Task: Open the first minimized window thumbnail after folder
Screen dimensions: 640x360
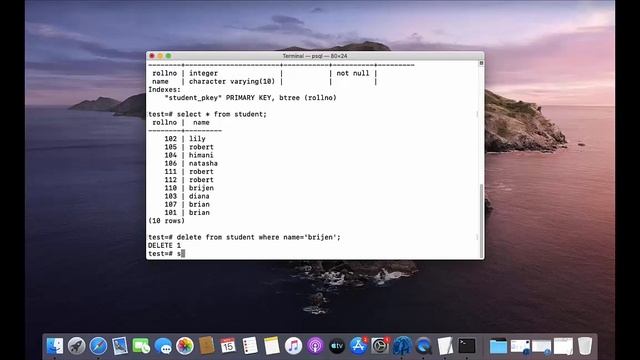Action: 520,347
